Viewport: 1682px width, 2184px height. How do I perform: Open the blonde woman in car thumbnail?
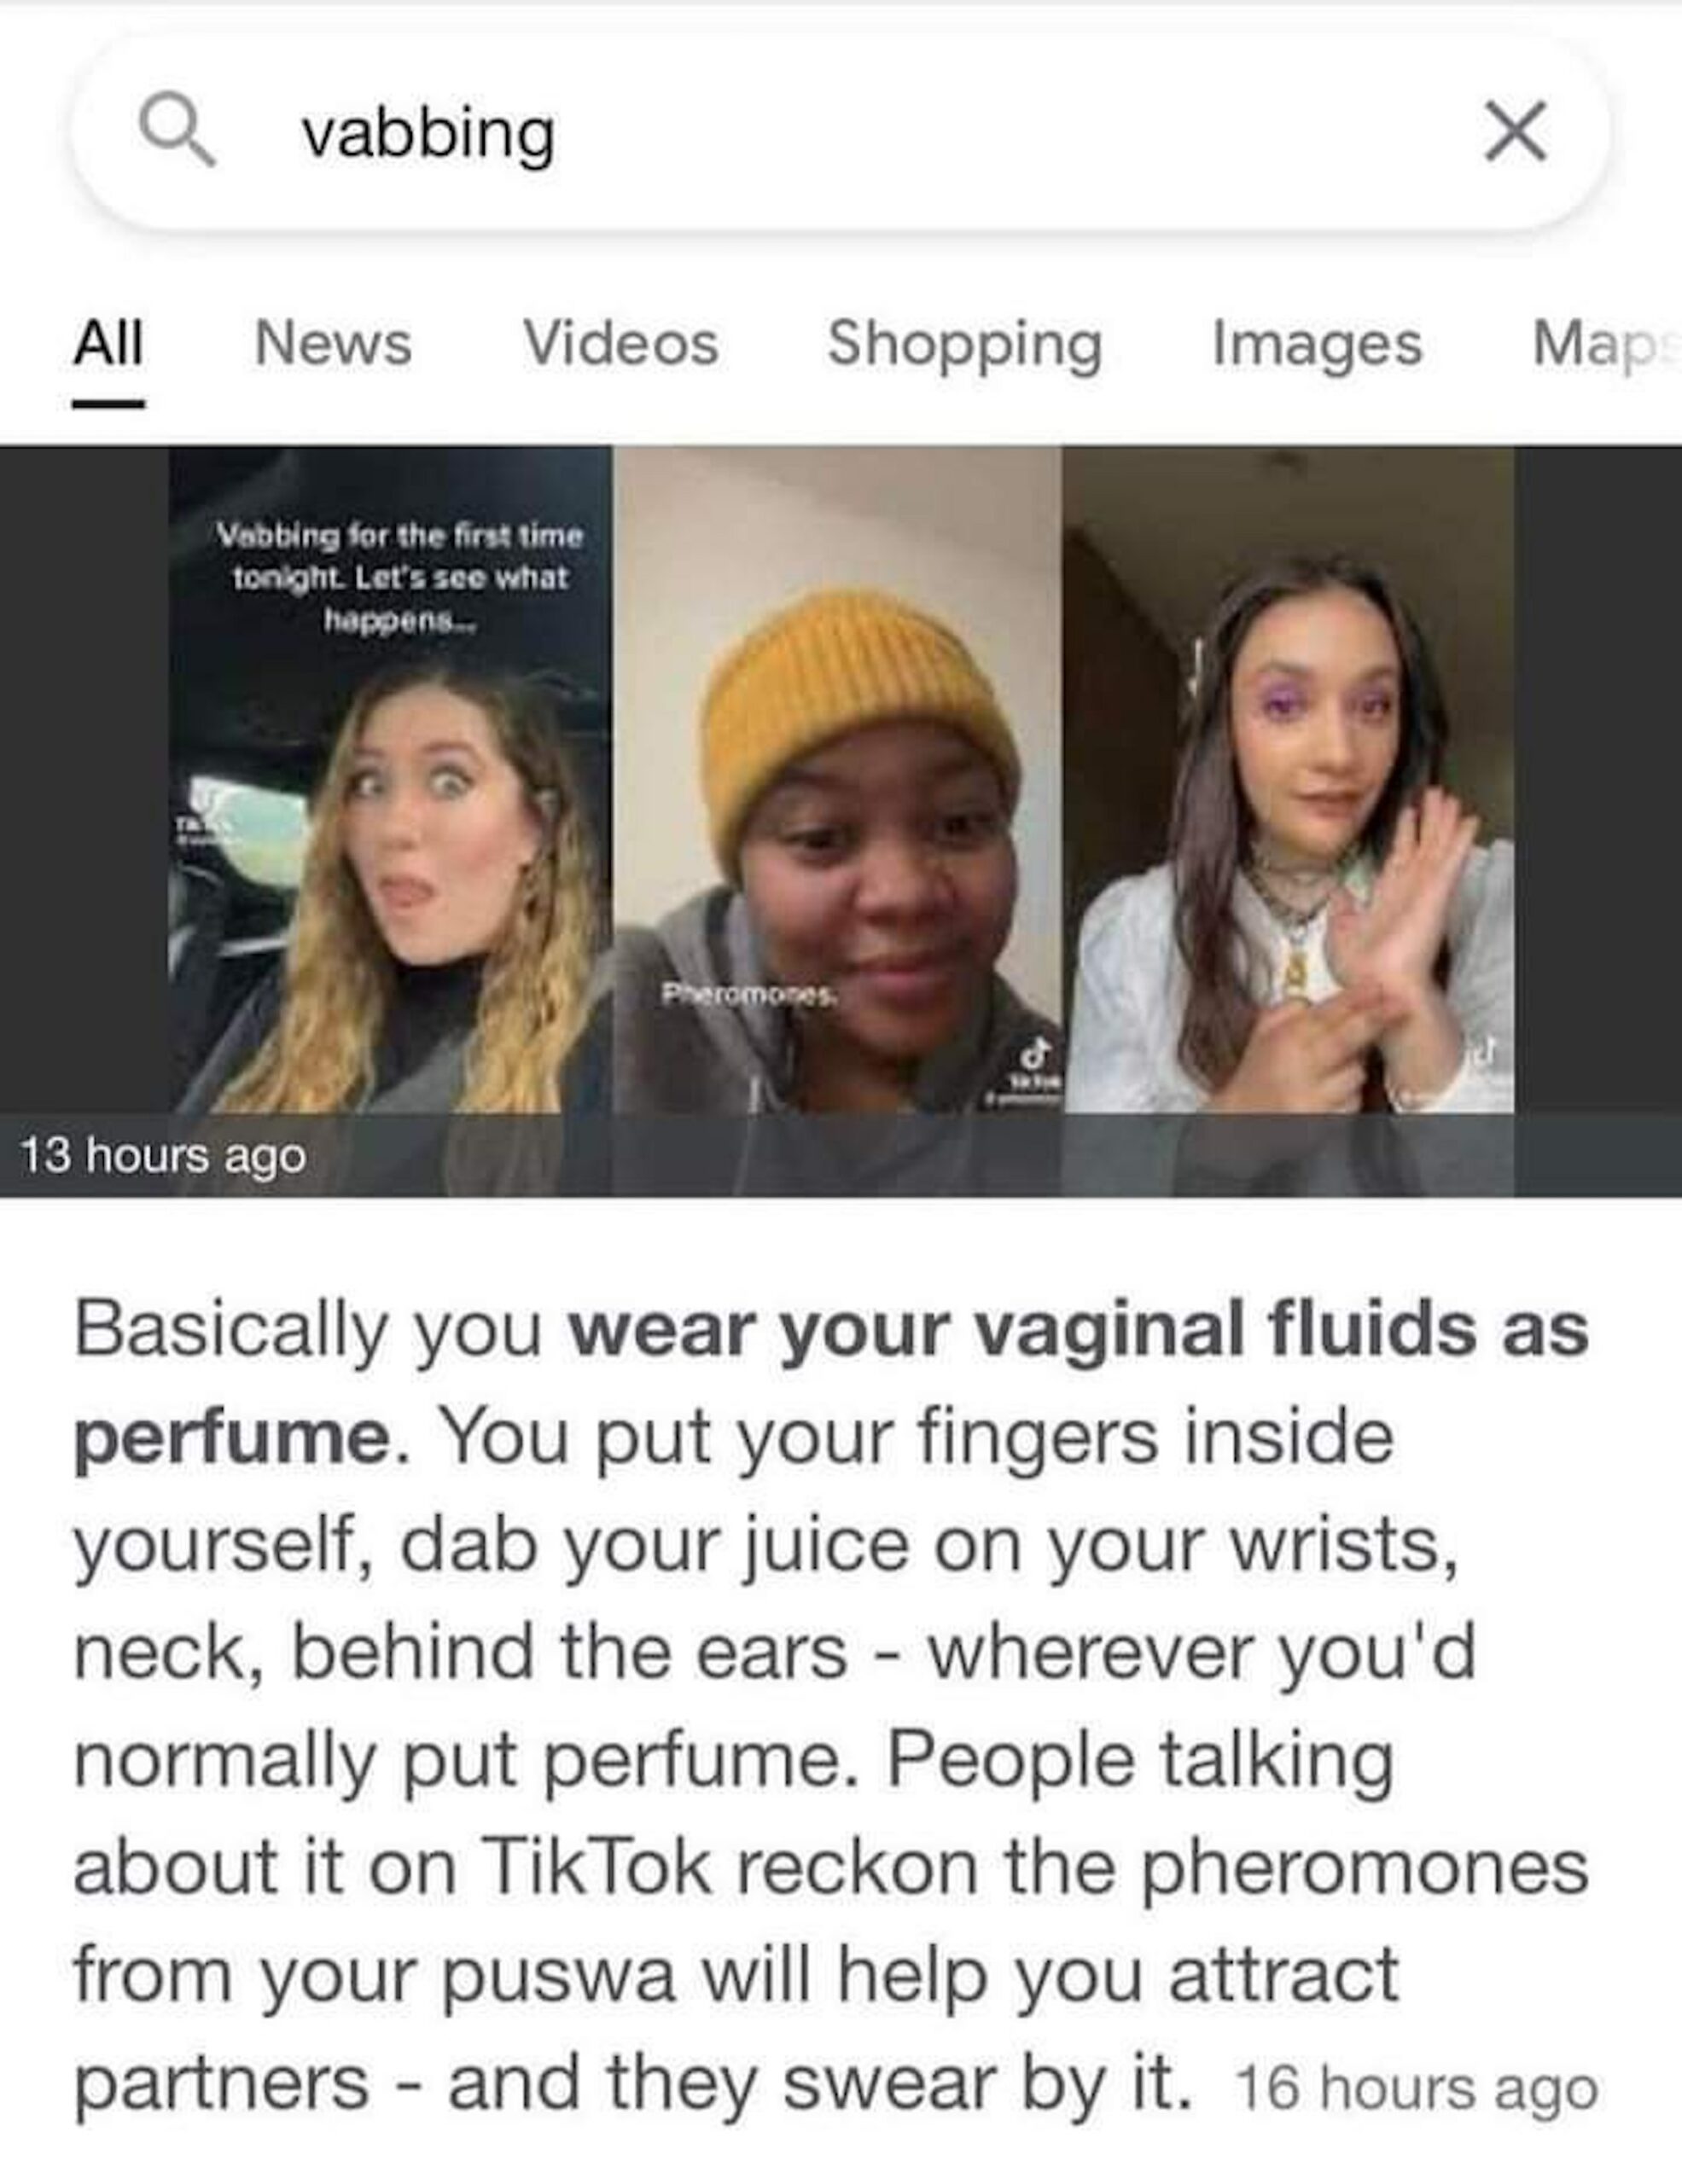pyautogui.click(x=390, y=779)
